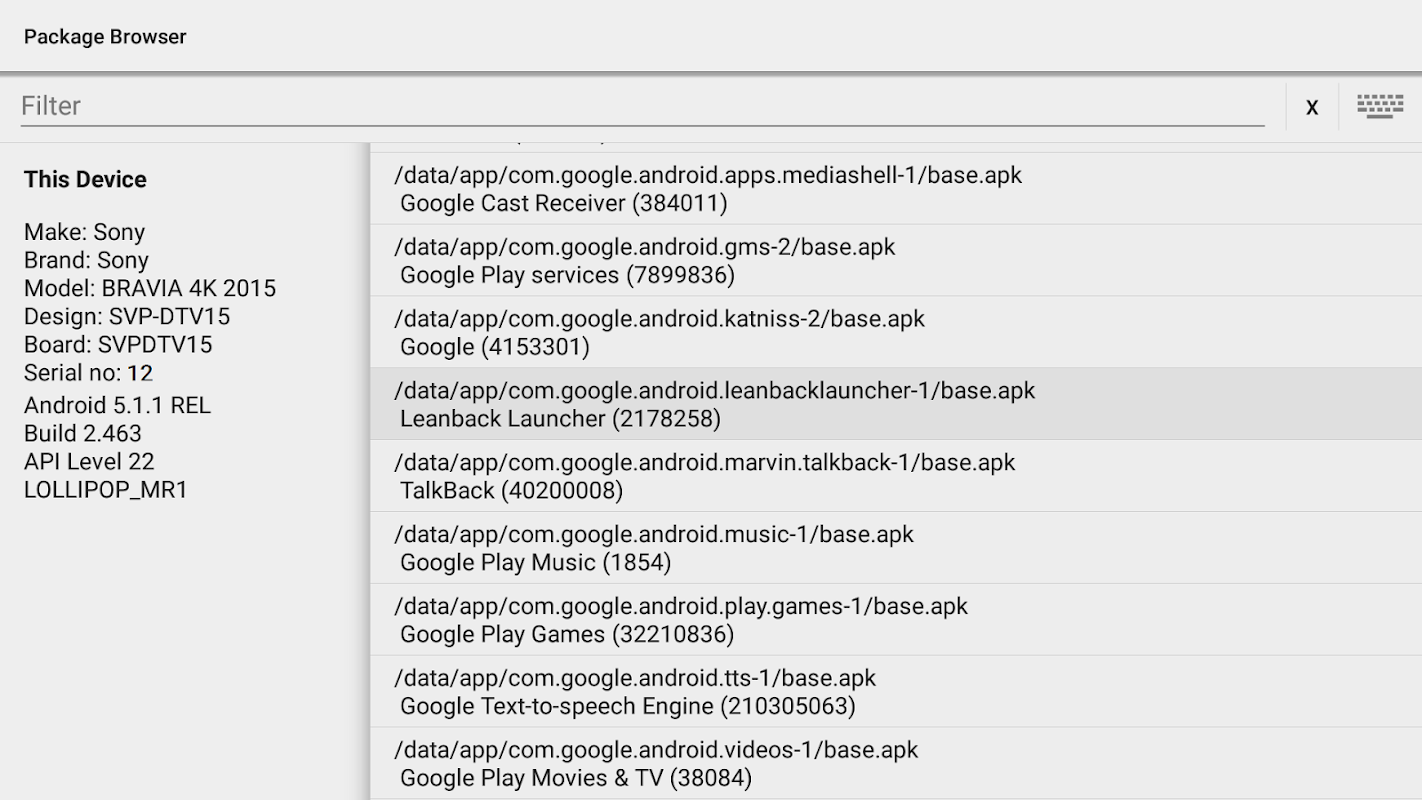Click the API Level 22 text
The image size is (1422, 800).
89,462
